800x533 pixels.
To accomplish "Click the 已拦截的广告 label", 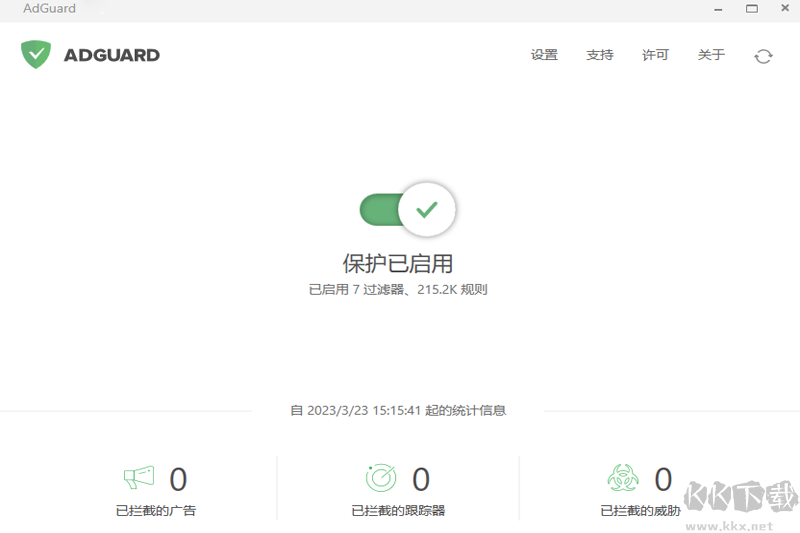I will tap(156, 510).
